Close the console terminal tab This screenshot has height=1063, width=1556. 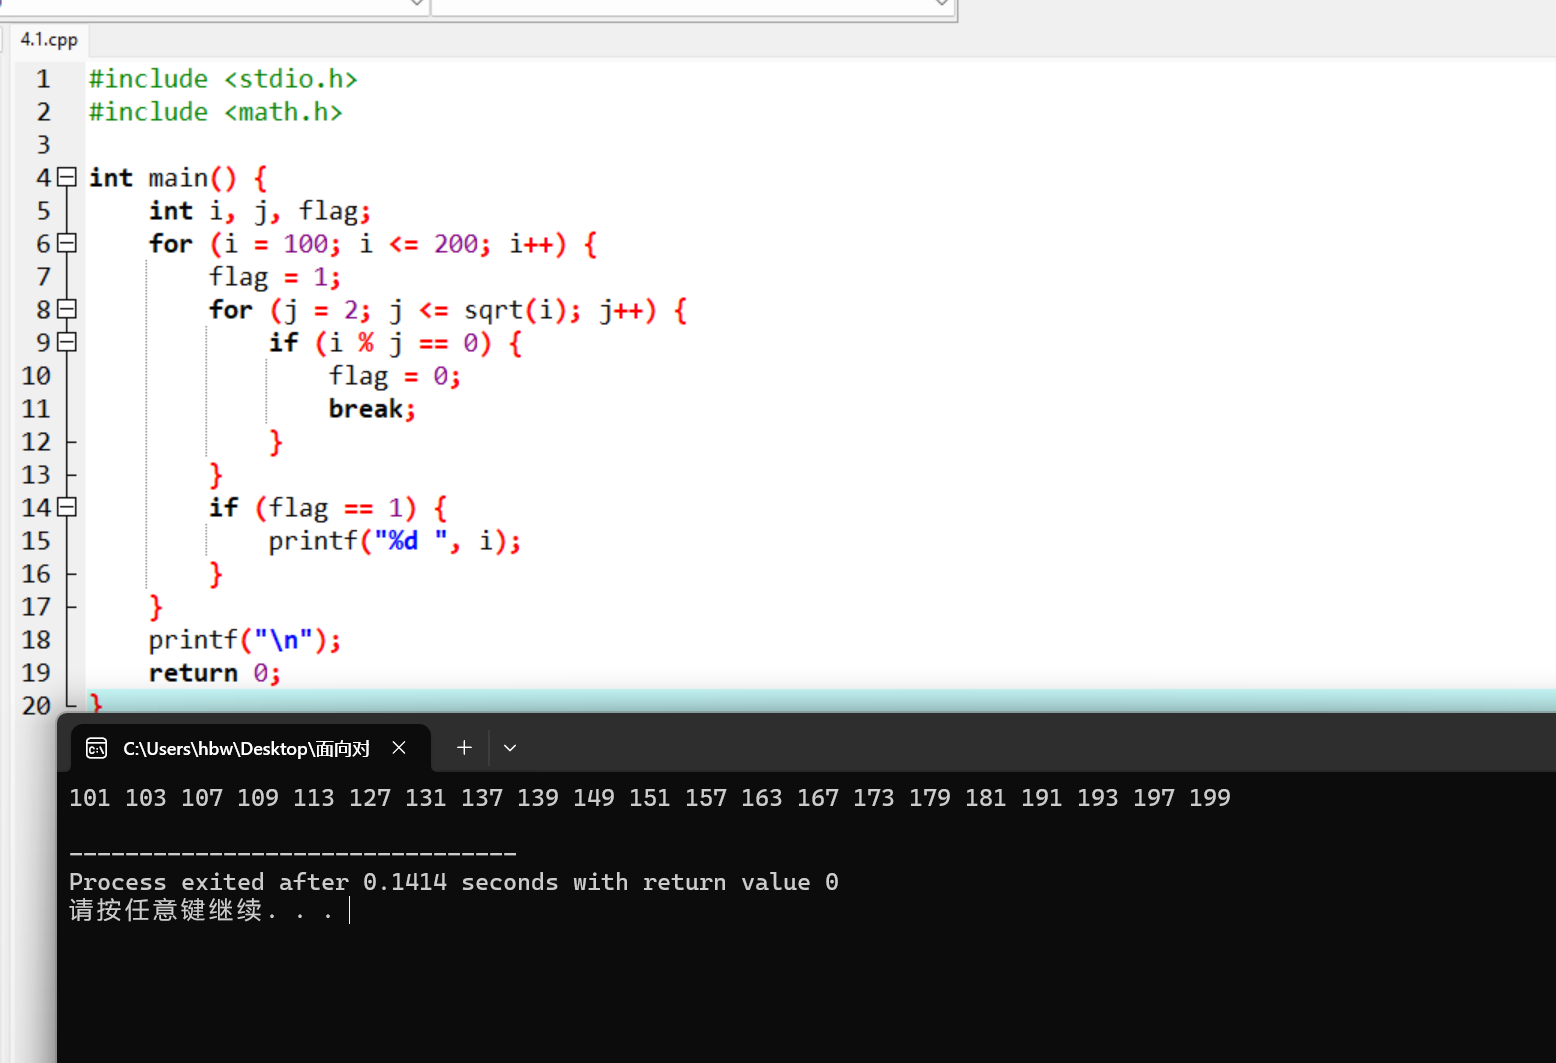coord(399,748)
